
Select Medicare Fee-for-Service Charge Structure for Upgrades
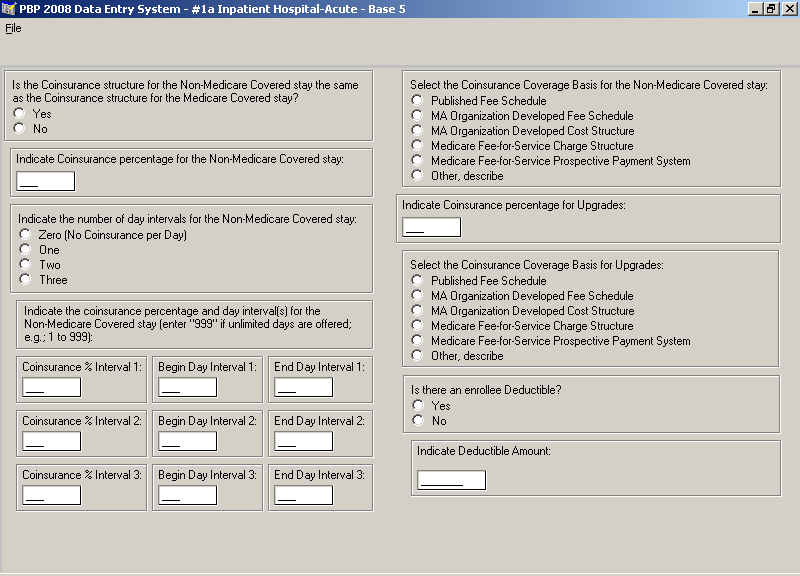[x=417, y=325]
